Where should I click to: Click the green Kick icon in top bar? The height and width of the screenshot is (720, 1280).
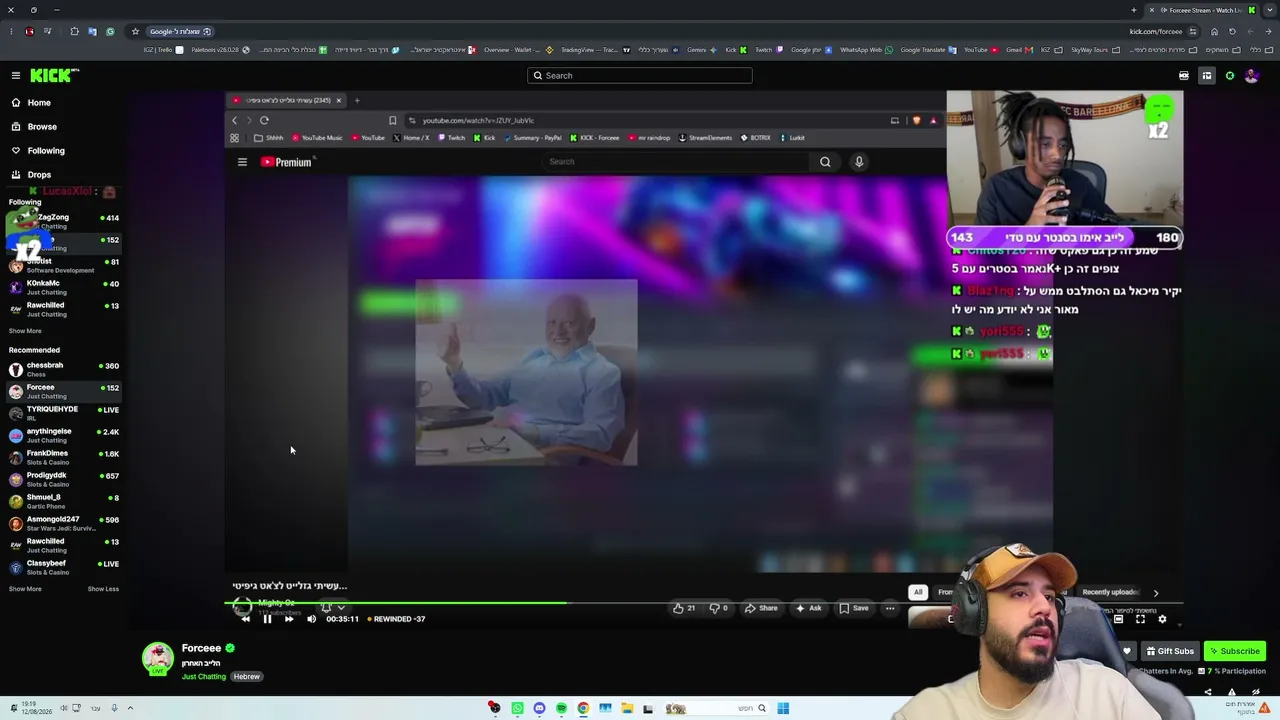coord(1230,76)
